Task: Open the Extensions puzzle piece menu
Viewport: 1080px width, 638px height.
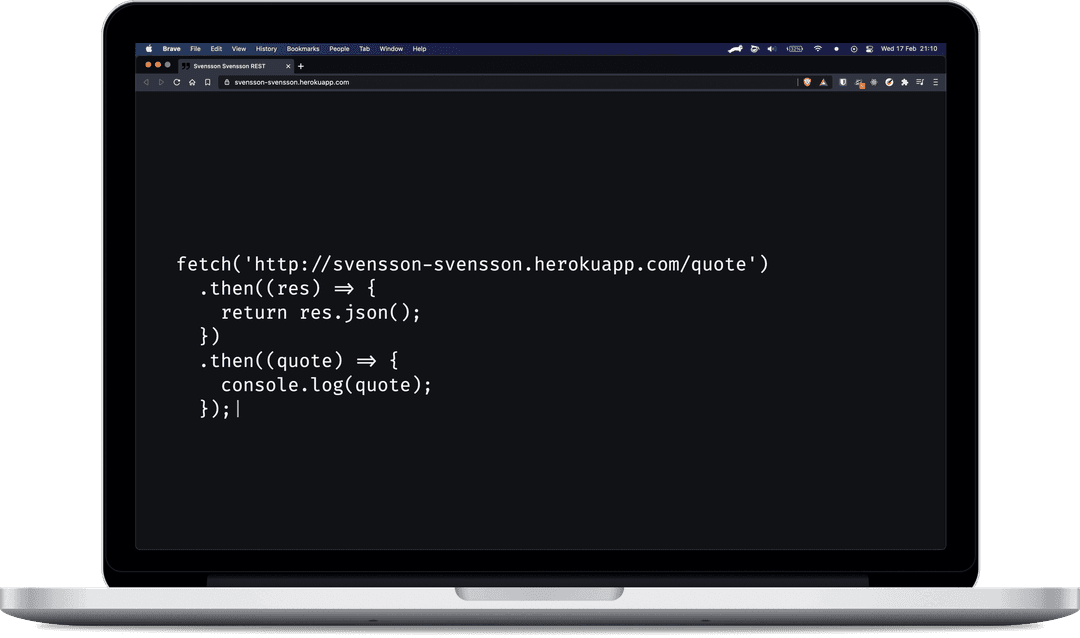Action: coord(904,82)
